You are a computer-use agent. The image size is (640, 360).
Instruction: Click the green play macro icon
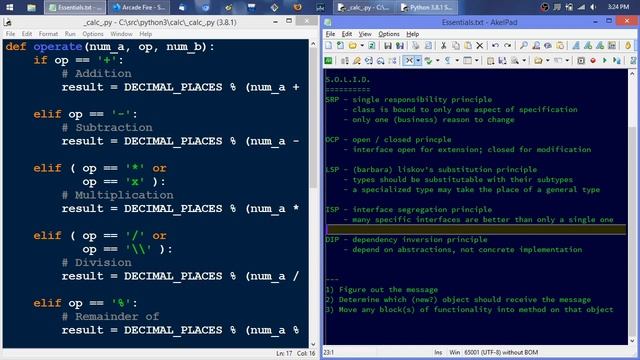click(x=604, y=60)
